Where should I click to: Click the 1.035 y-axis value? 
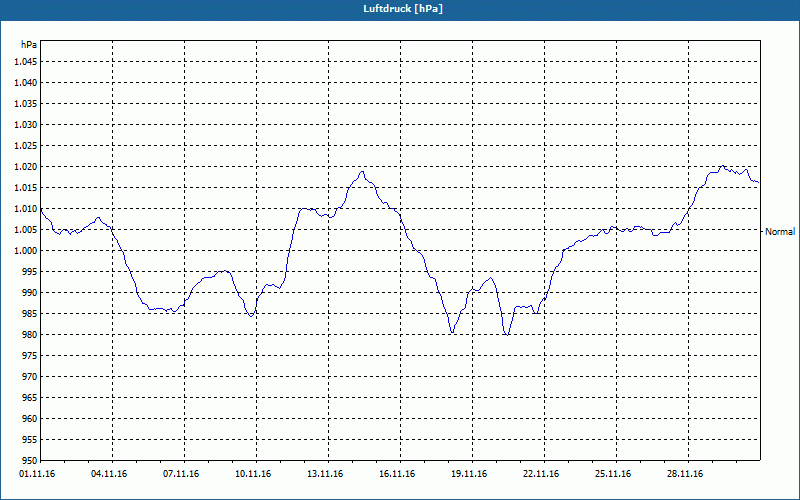[x=26, y=104]
